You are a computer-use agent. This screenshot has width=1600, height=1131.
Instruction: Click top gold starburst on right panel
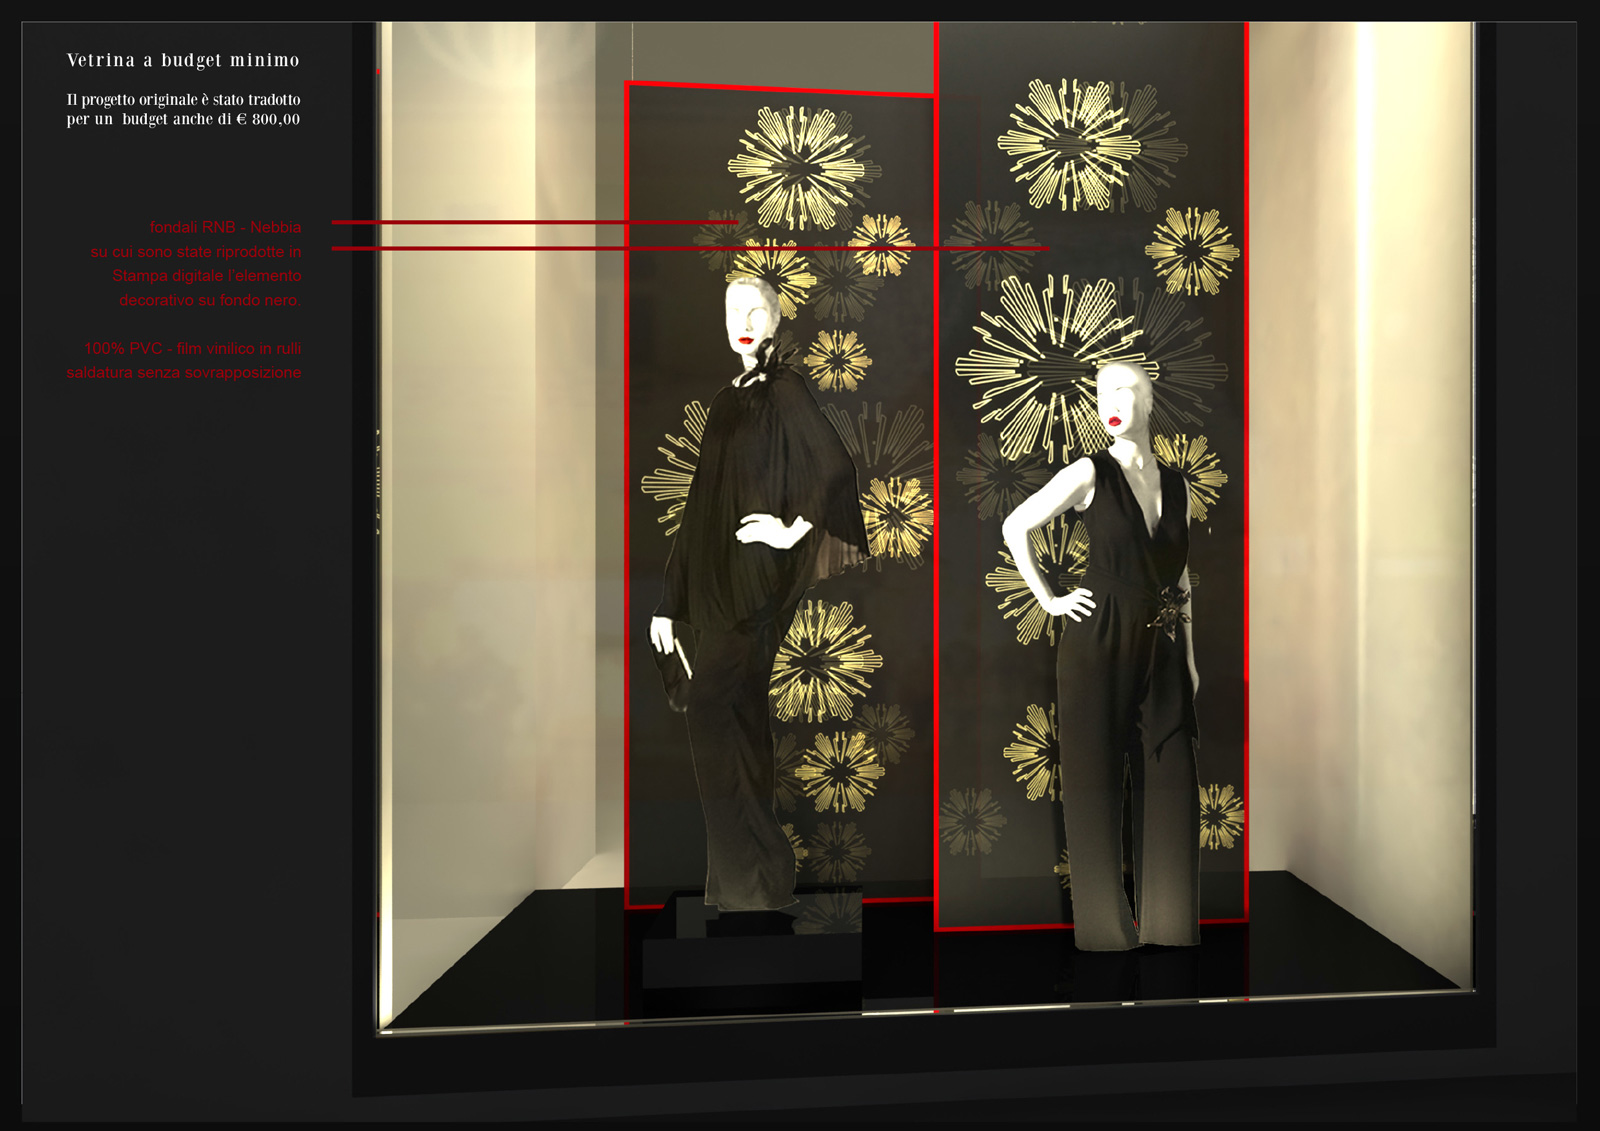point(1068,144)
